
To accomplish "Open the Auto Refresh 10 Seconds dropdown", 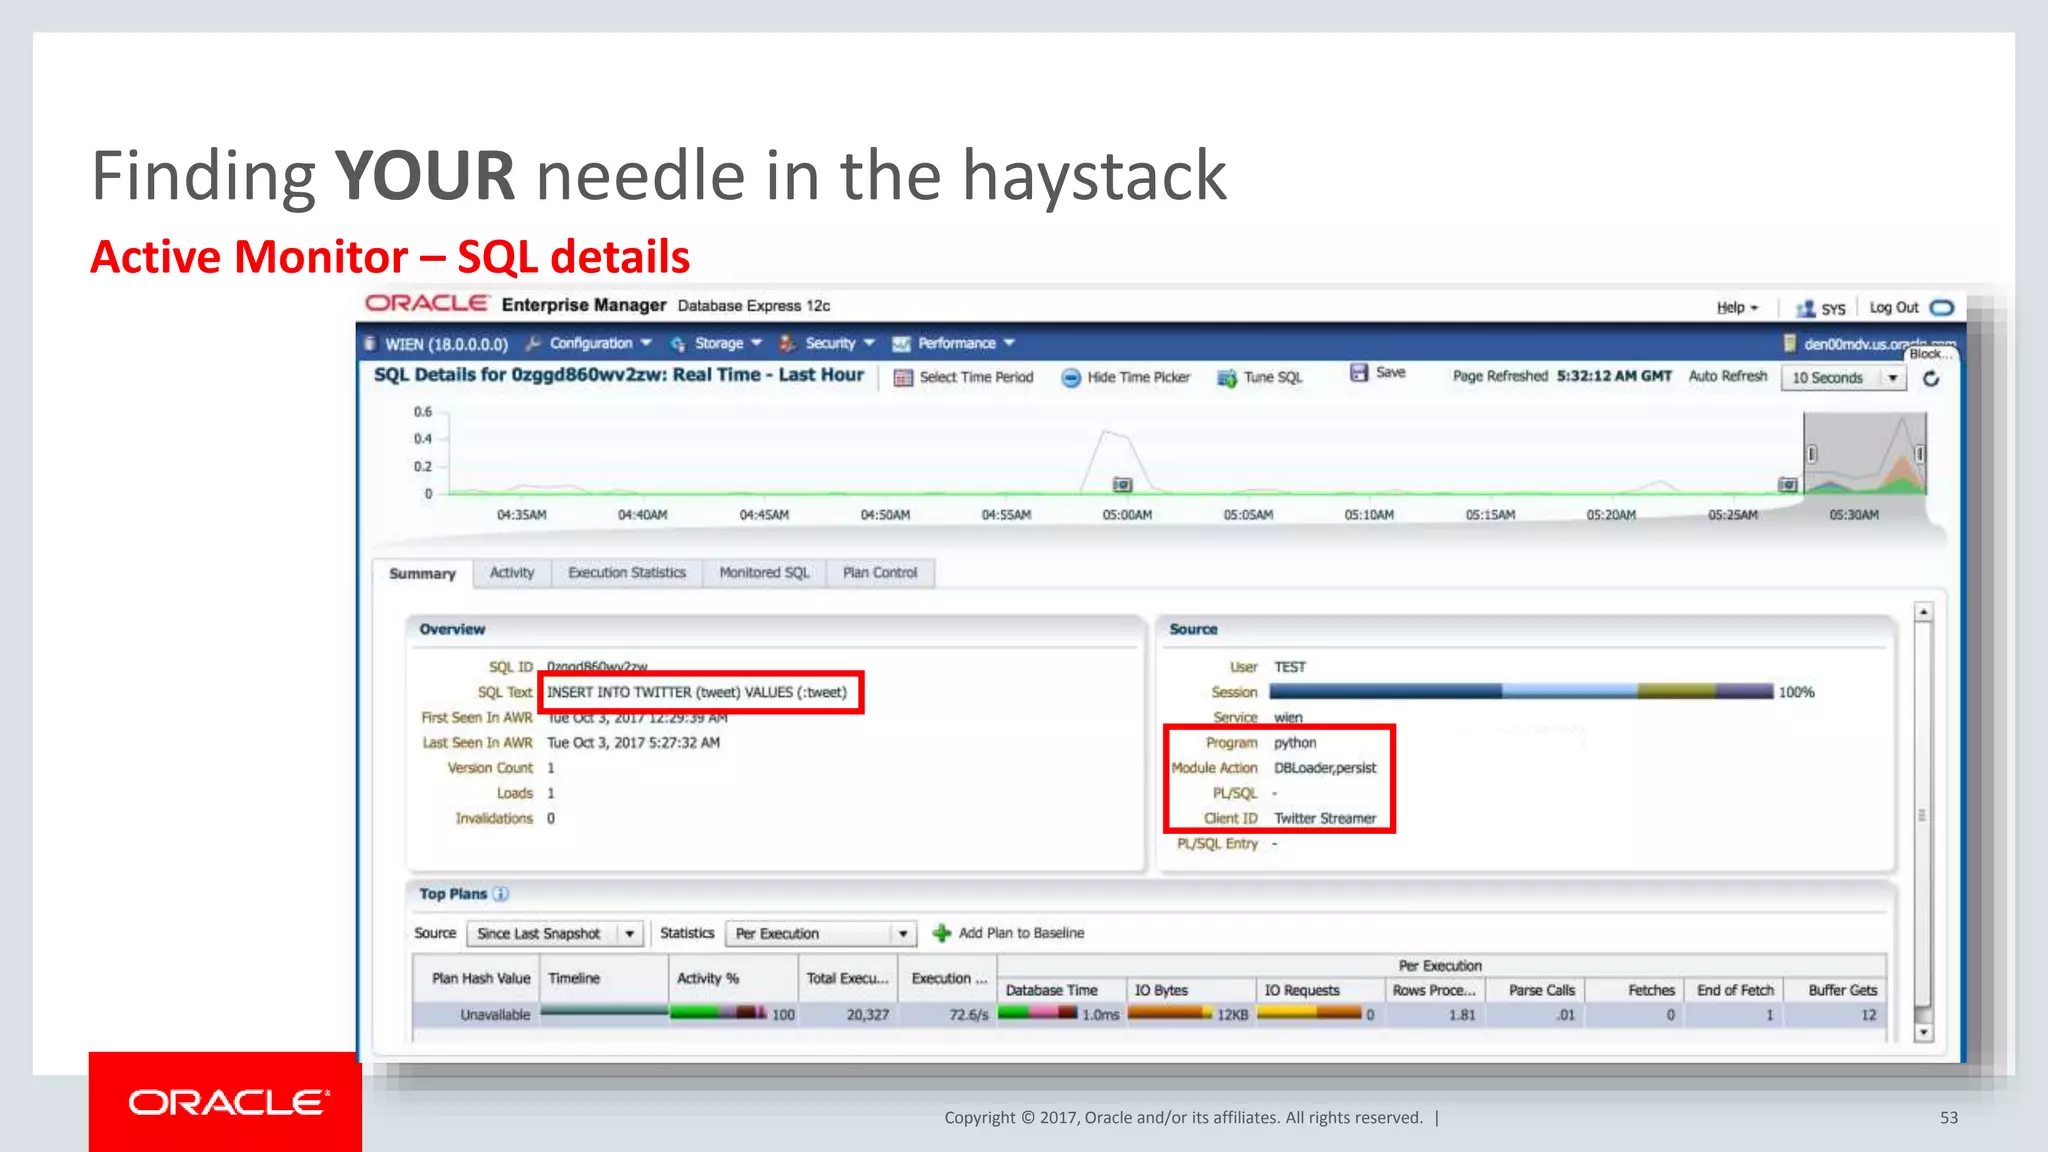I will pyautogui.click(x=1843, y=378).
